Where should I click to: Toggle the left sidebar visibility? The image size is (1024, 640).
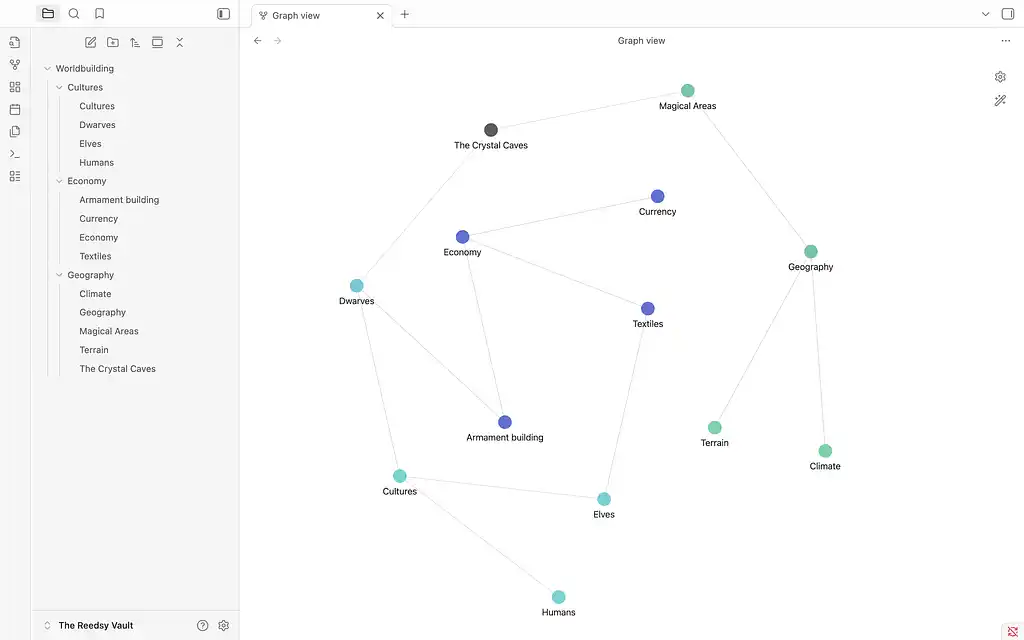(222, 14)
